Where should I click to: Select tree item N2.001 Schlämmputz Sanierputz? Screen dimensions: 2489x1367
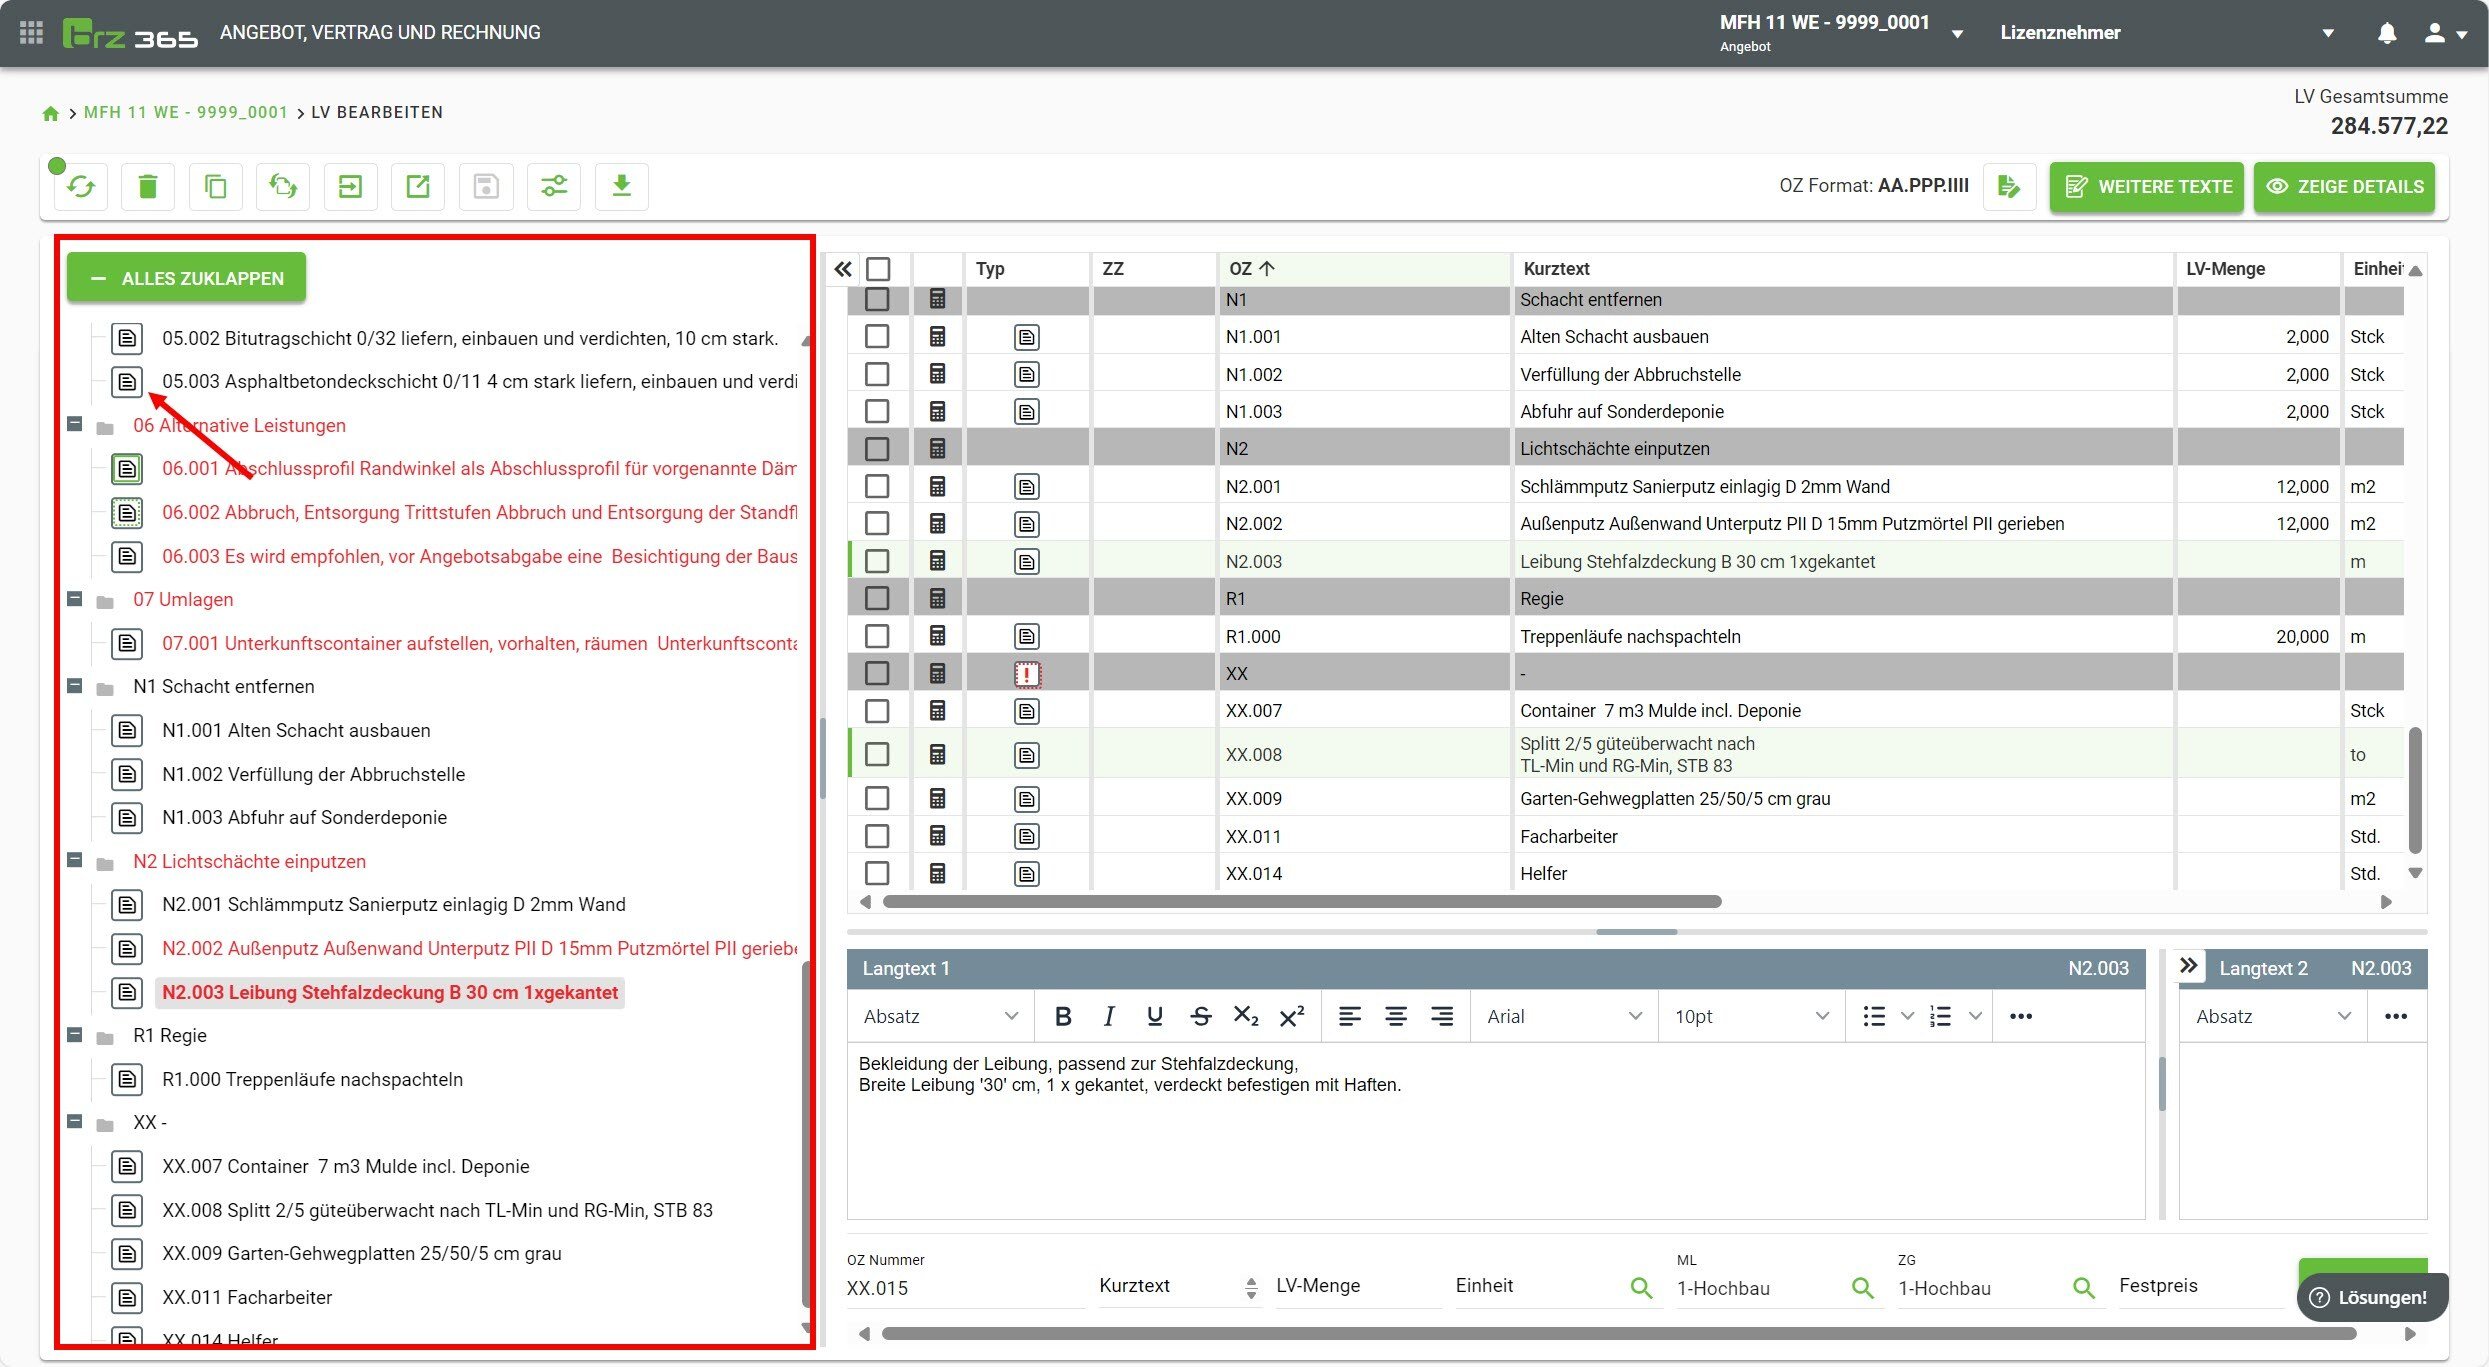[393, 905]
